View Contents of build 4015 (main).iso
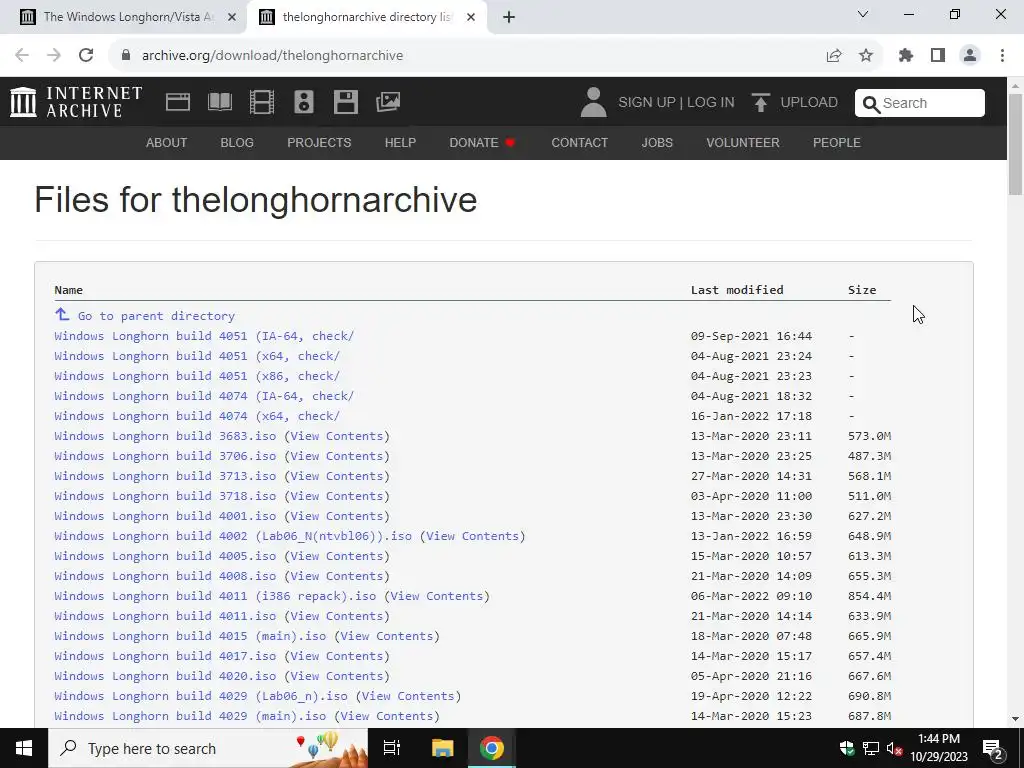The width and height of the screenshot is (1024, 768). click(387, 635)
